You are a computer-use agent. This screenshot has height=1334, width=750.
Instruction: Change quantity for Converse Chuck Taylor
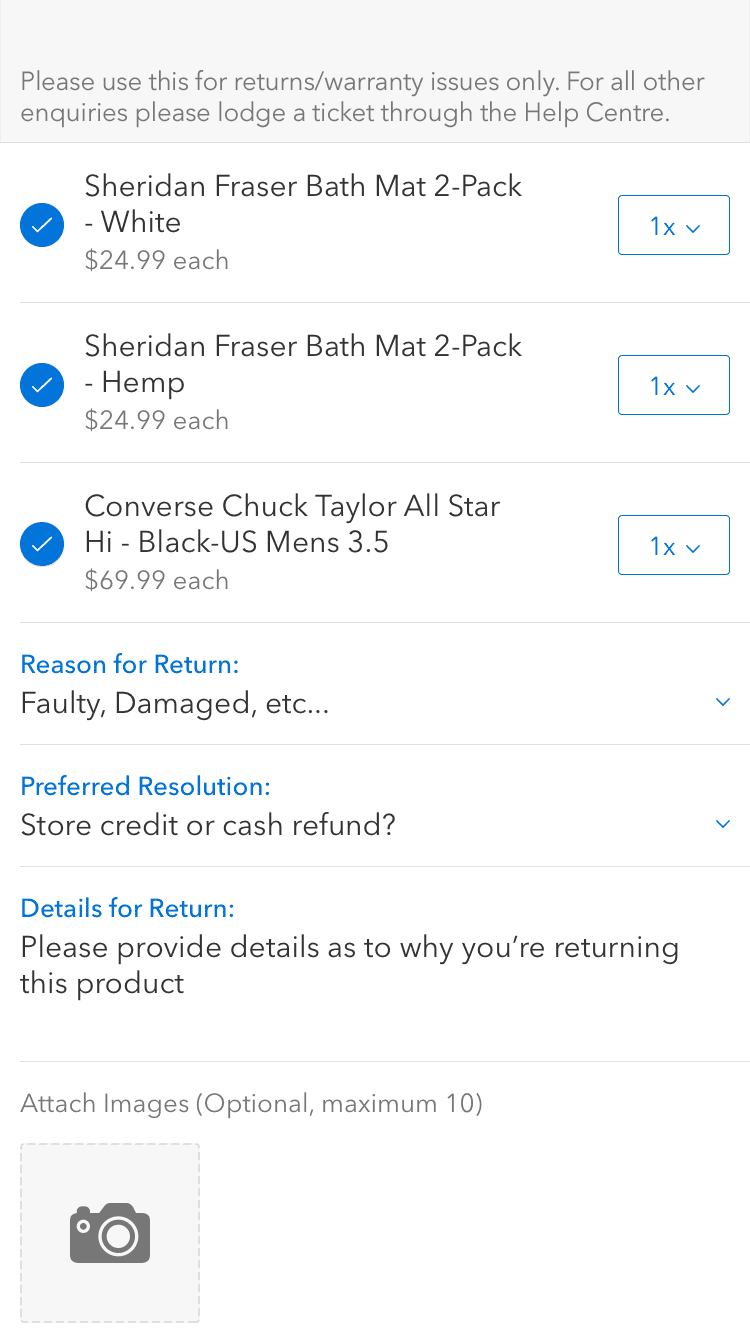click(673, 546)
